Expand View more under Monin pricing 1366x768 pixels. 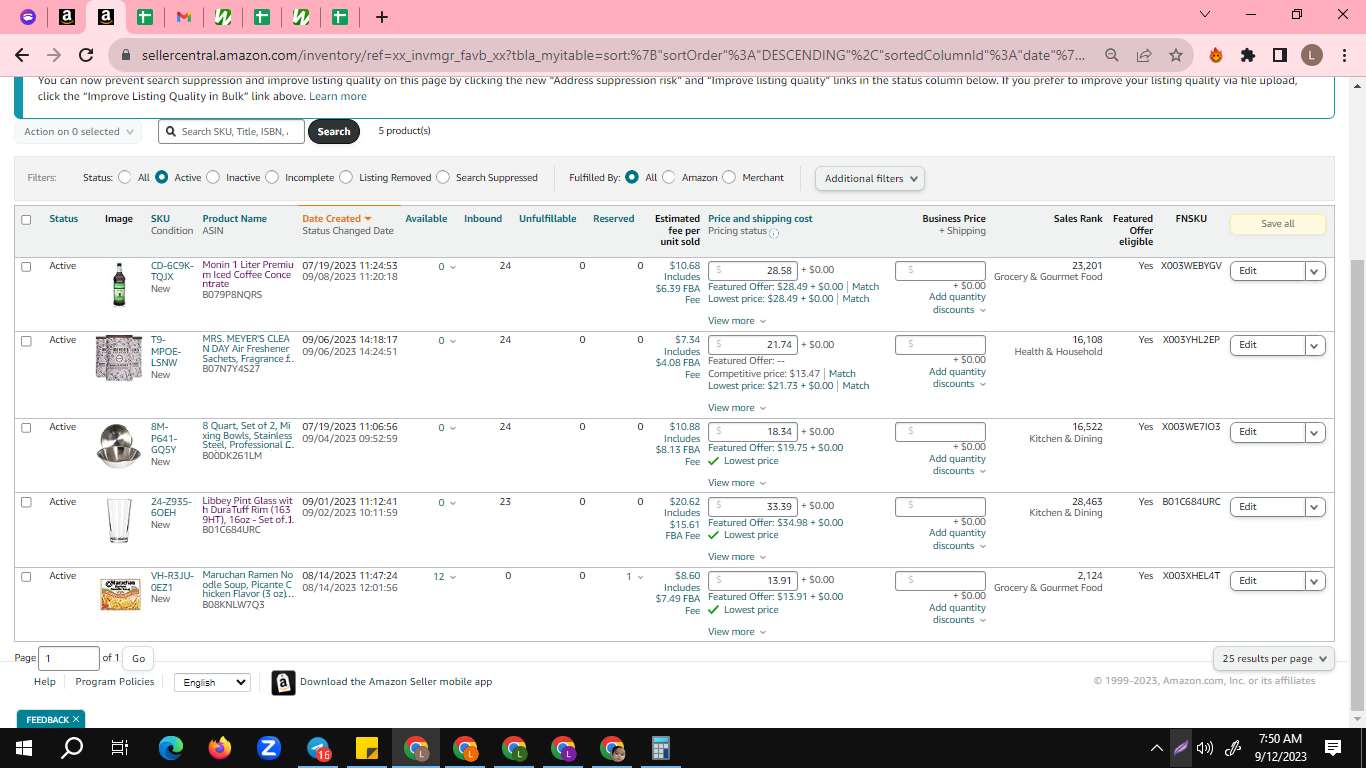737,321
